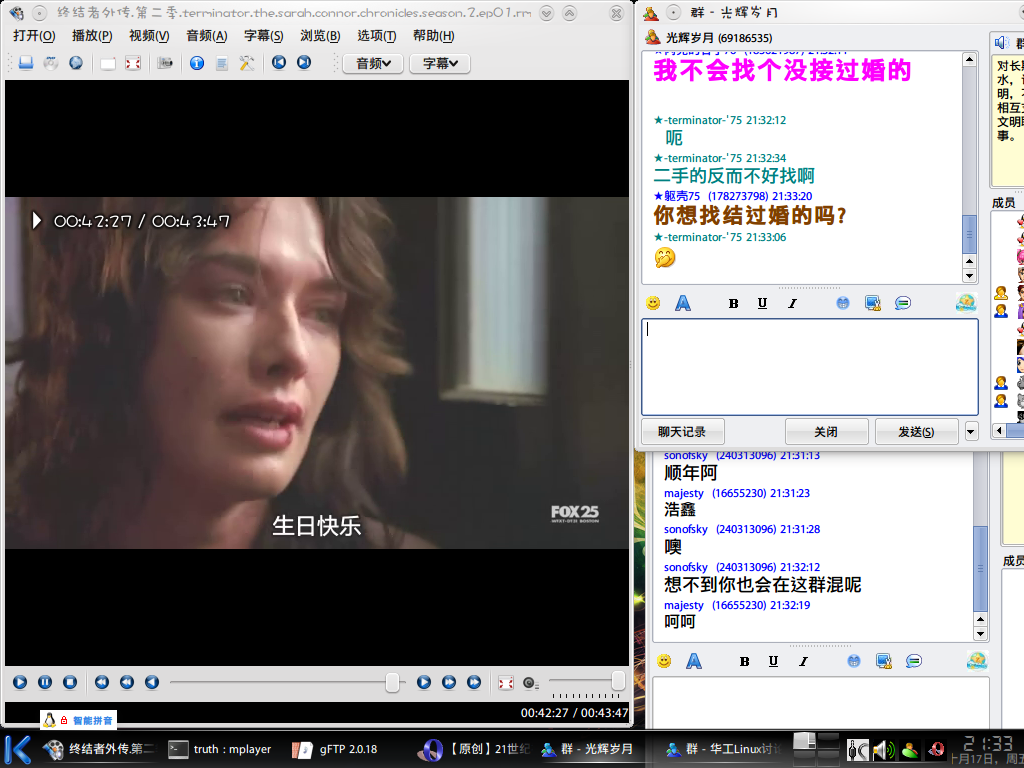
Task: Open preferences with the tools icon
Action: (246, 63)
